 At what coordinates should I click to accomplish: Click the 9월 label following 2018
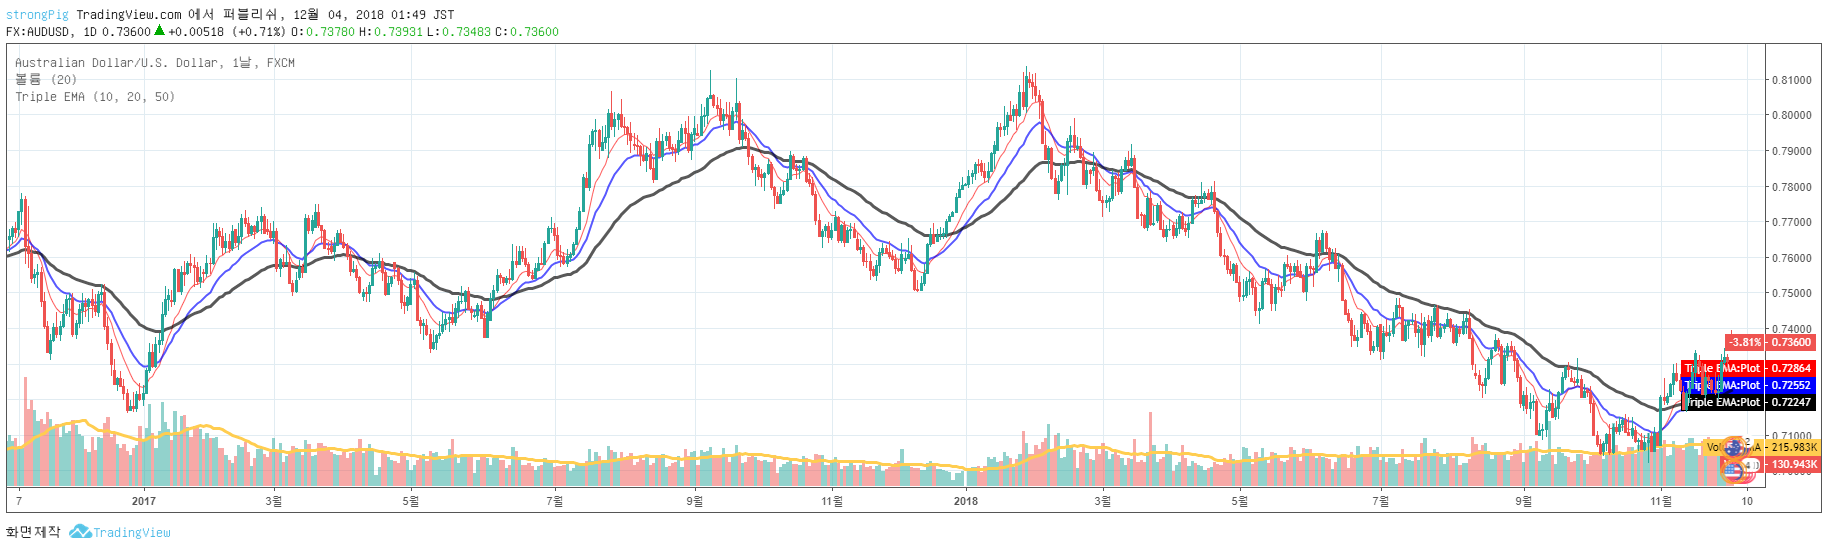[x=1523, y=501]
